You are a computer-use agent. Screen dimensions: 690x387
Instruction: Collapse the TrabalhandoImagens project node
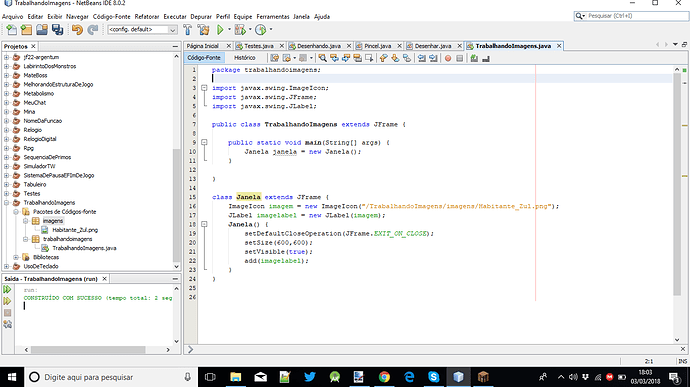7,203
